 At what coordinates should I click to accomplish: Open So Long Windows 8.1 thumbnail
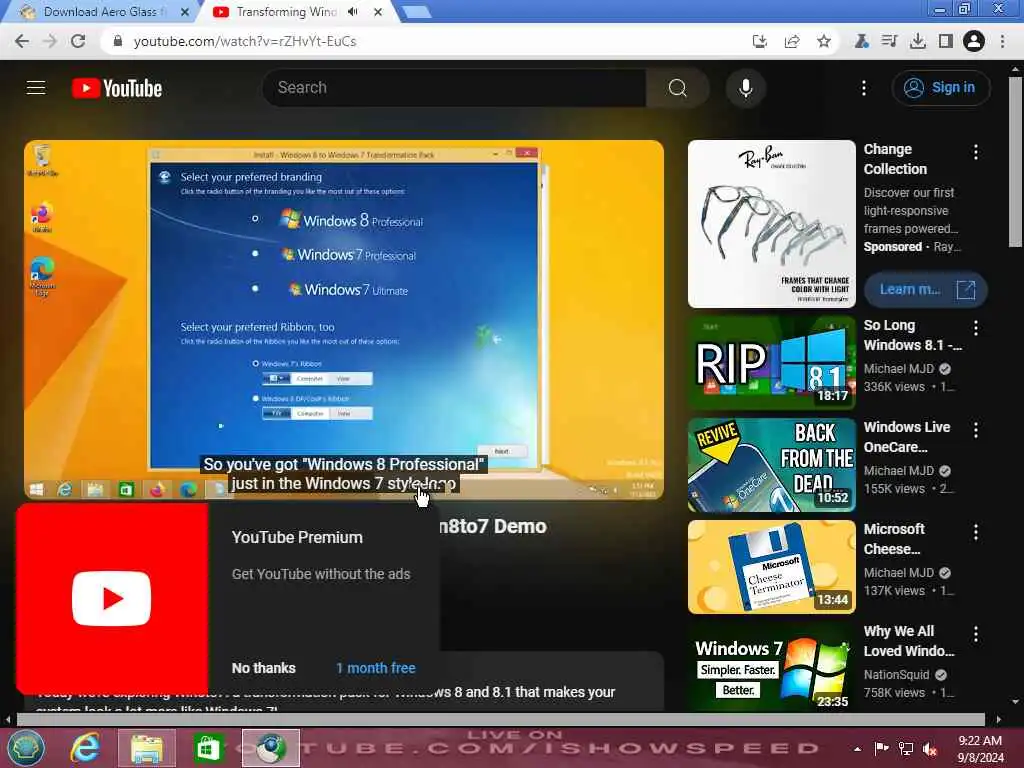[x=771, y=362]
